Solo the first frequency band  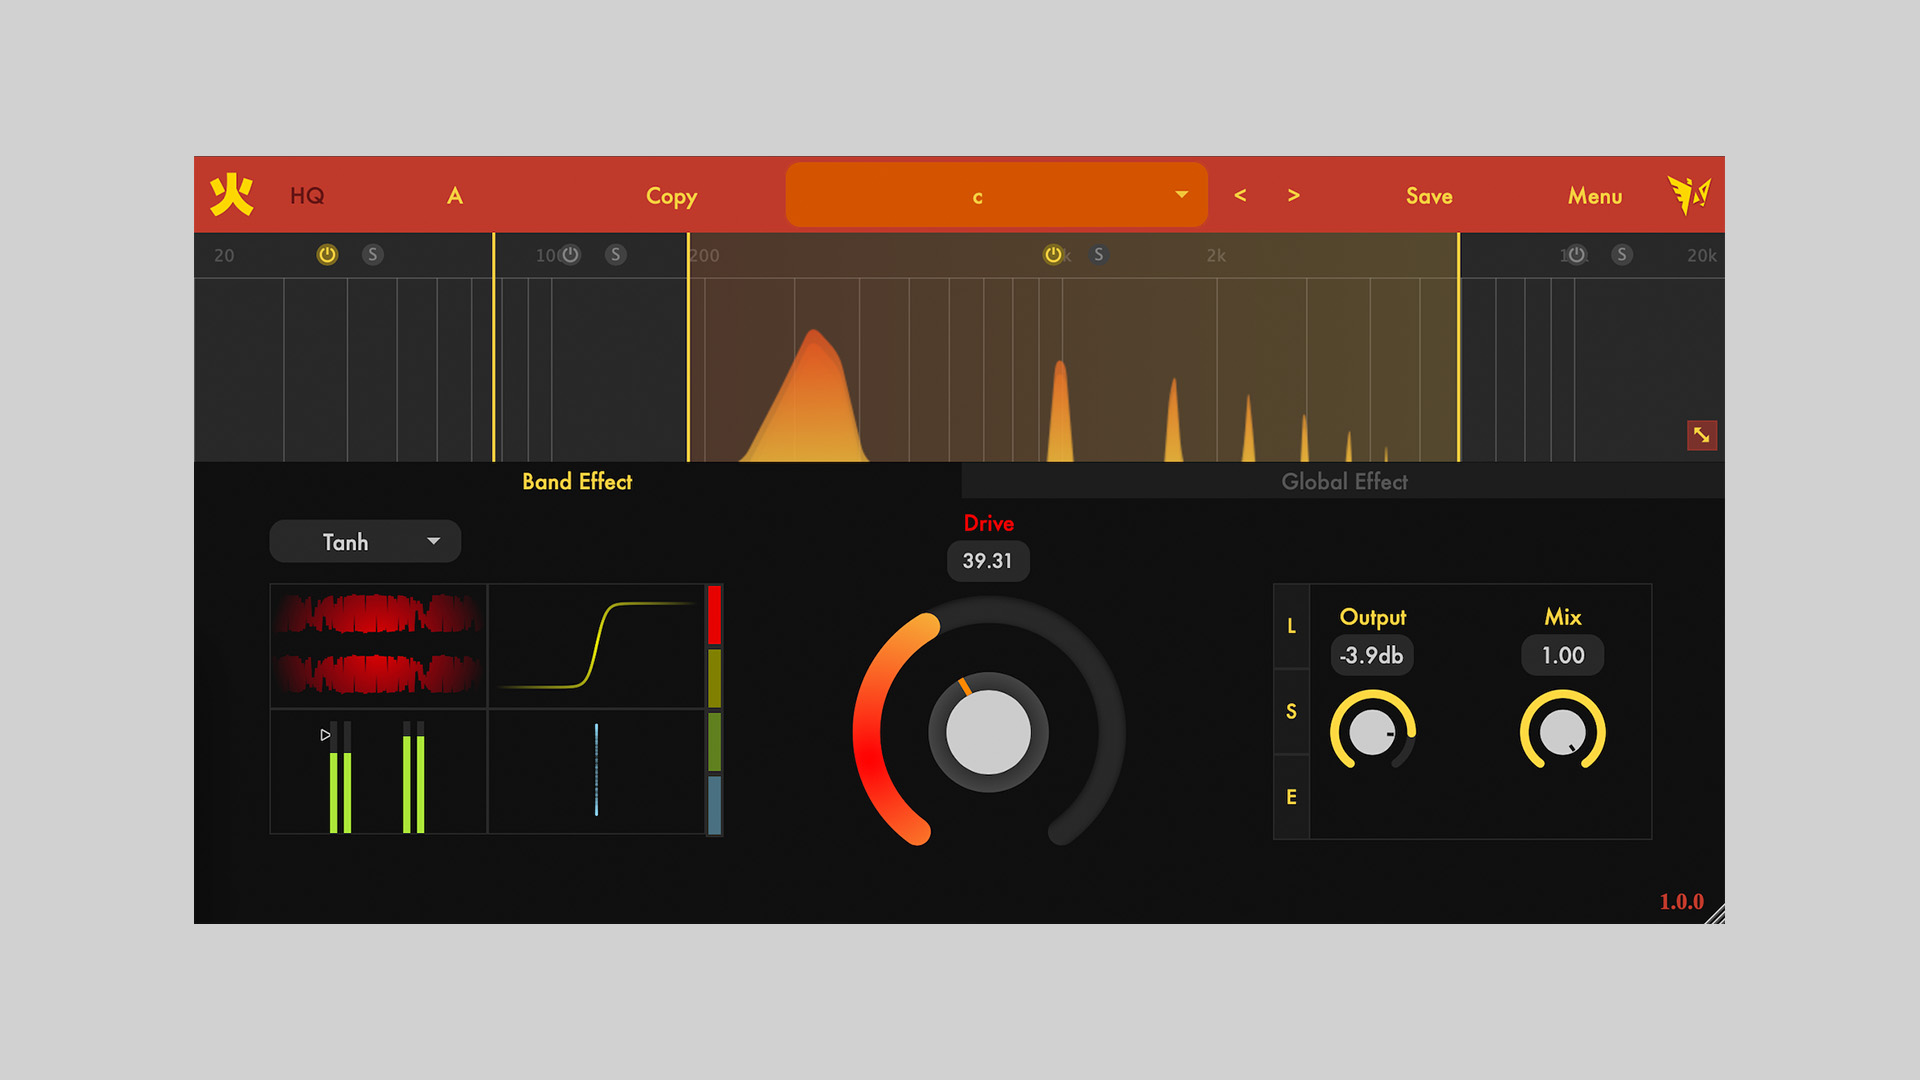[372, 255]
